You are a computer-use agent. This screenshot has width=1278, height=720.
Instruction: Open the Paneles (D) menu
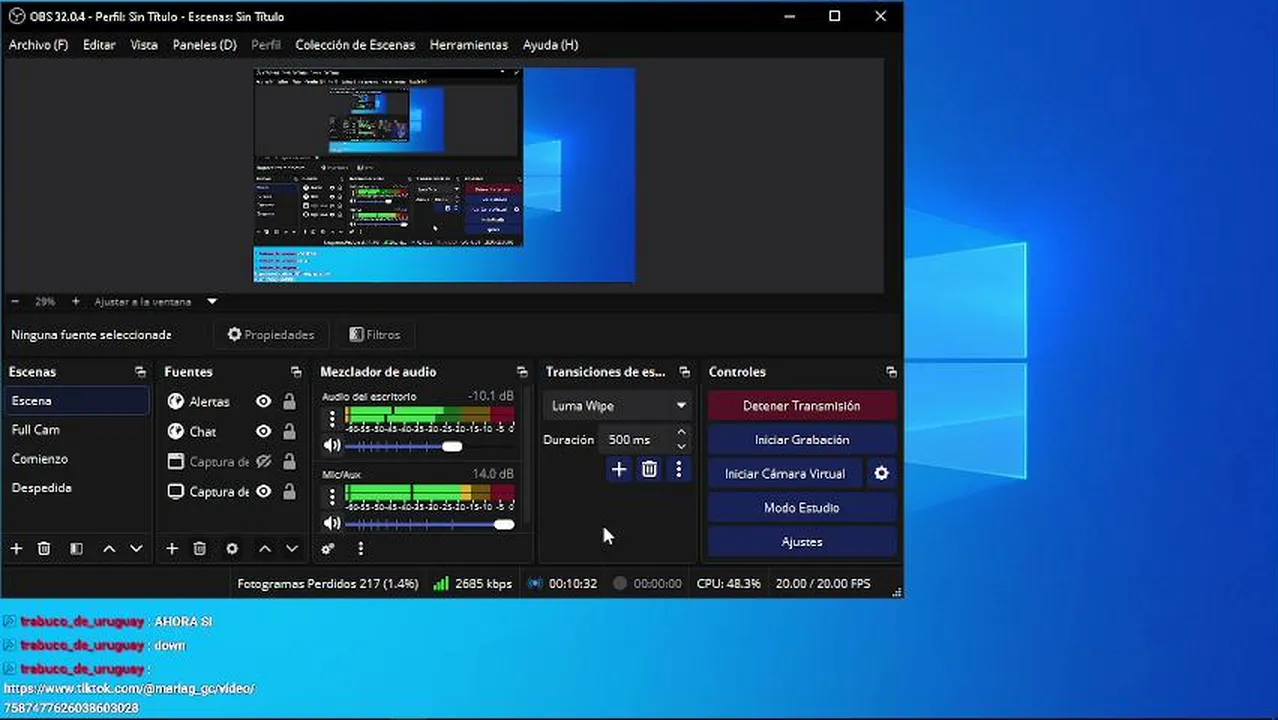[x=204, y=45]
